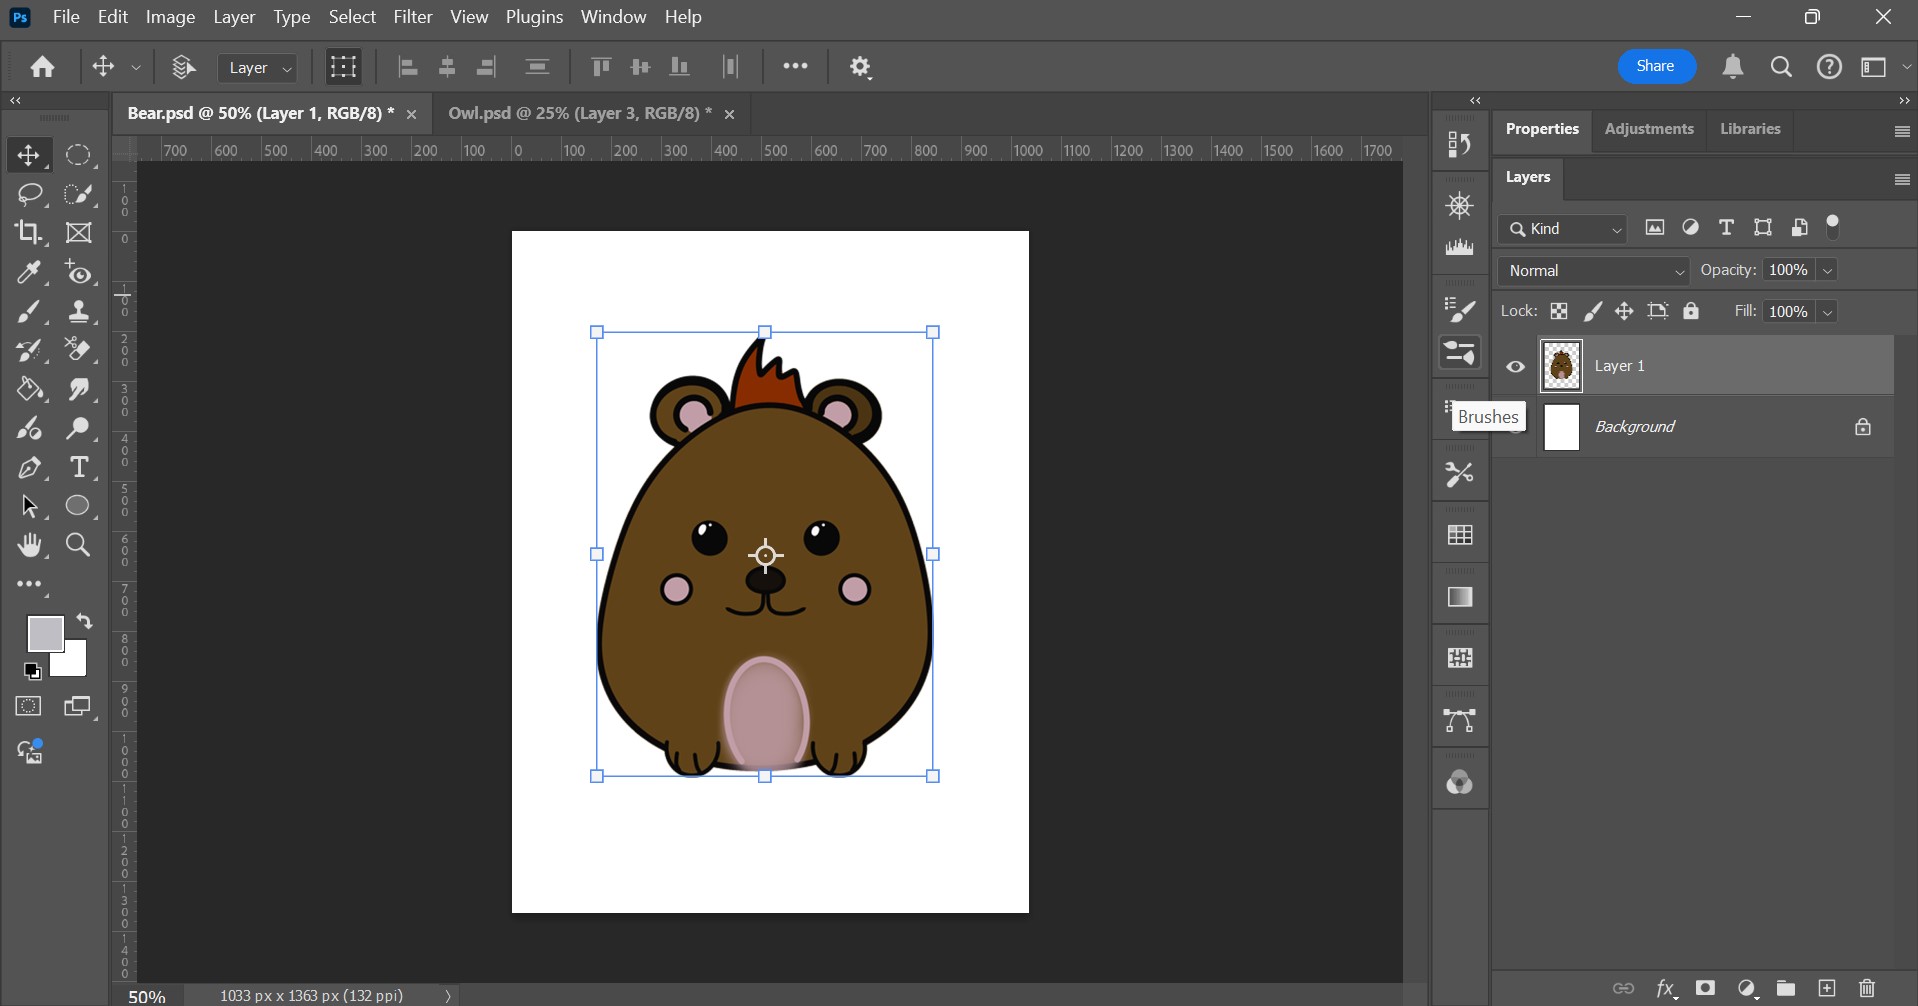The width and height of the screenshot is (1918, 1006).
Task: Select the Zoom tool
Action: click(78, 545)
